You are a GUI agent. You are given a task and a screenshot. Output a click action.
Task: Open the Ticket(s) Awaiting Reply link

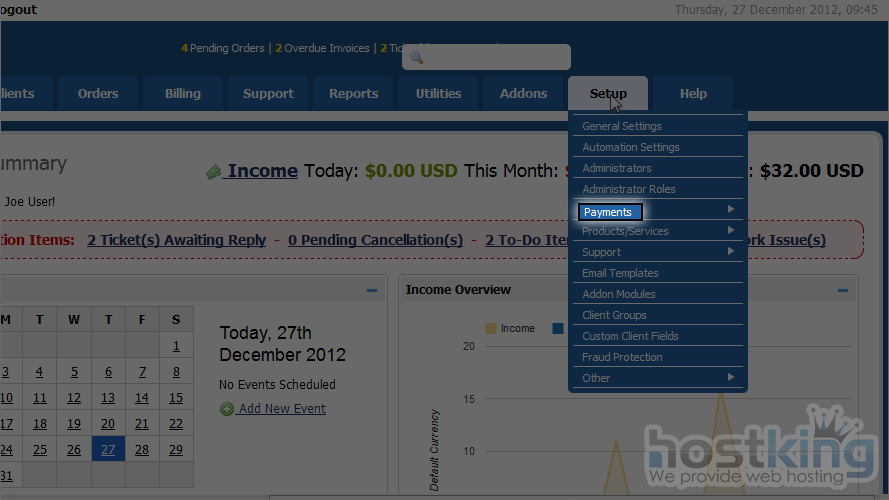point(176,240)
